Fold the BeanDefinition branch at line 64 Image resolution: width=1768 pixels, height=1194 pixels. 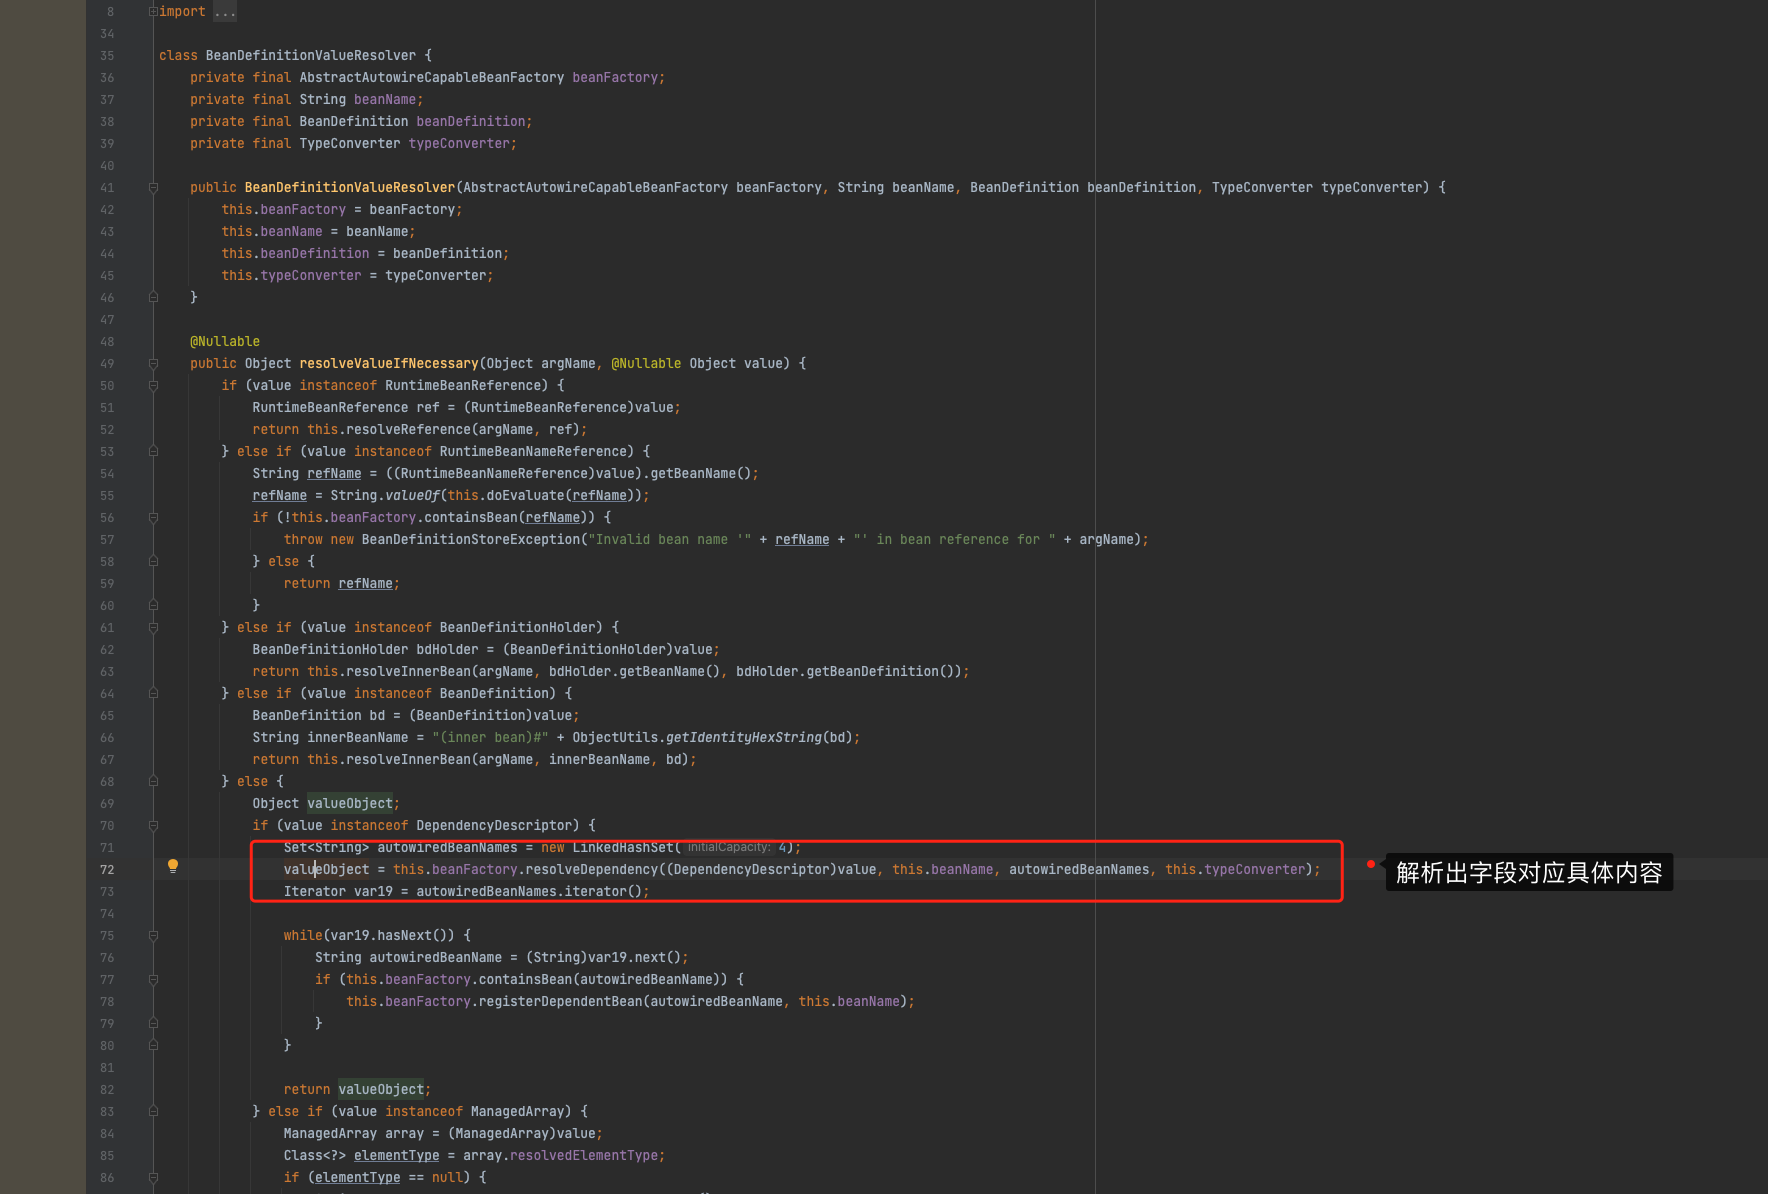[x=153, y=693]
